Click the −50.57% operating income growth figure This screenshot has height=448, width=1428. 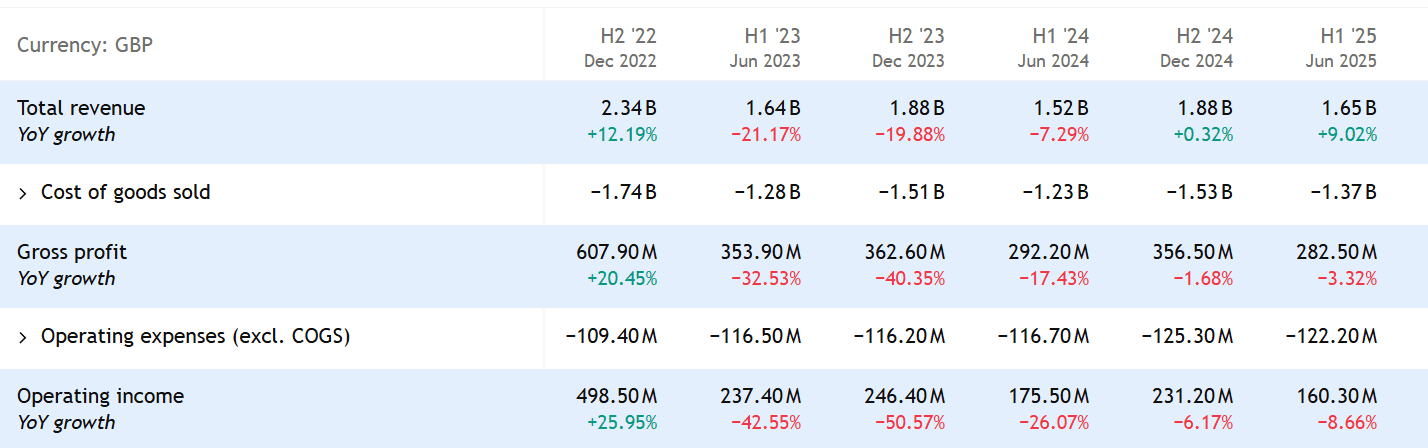pyautogui.click(x=910, y=423)
